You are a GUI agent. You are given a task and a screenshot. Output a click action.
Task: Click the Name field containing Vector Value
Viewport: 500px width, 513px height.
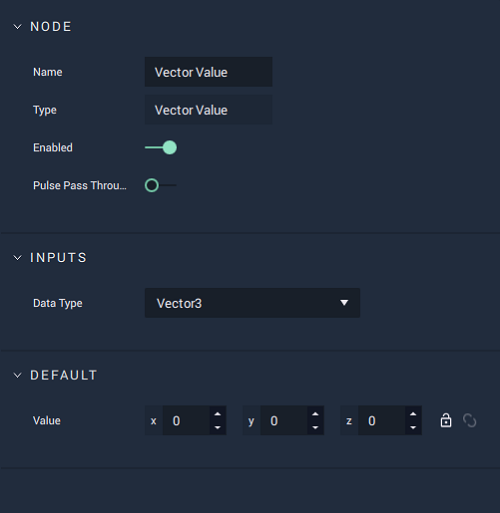(x=208, y=72)
